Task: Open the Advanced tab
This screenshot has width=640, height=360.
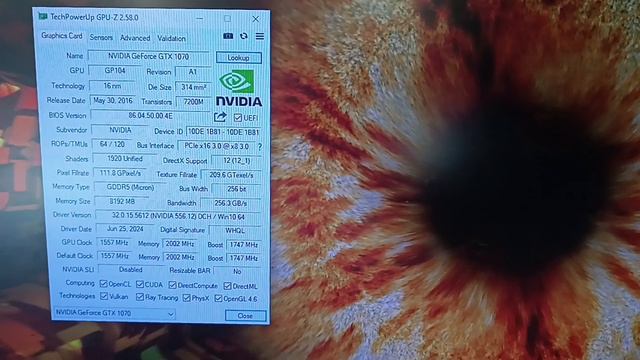Action: pos(135,38)
